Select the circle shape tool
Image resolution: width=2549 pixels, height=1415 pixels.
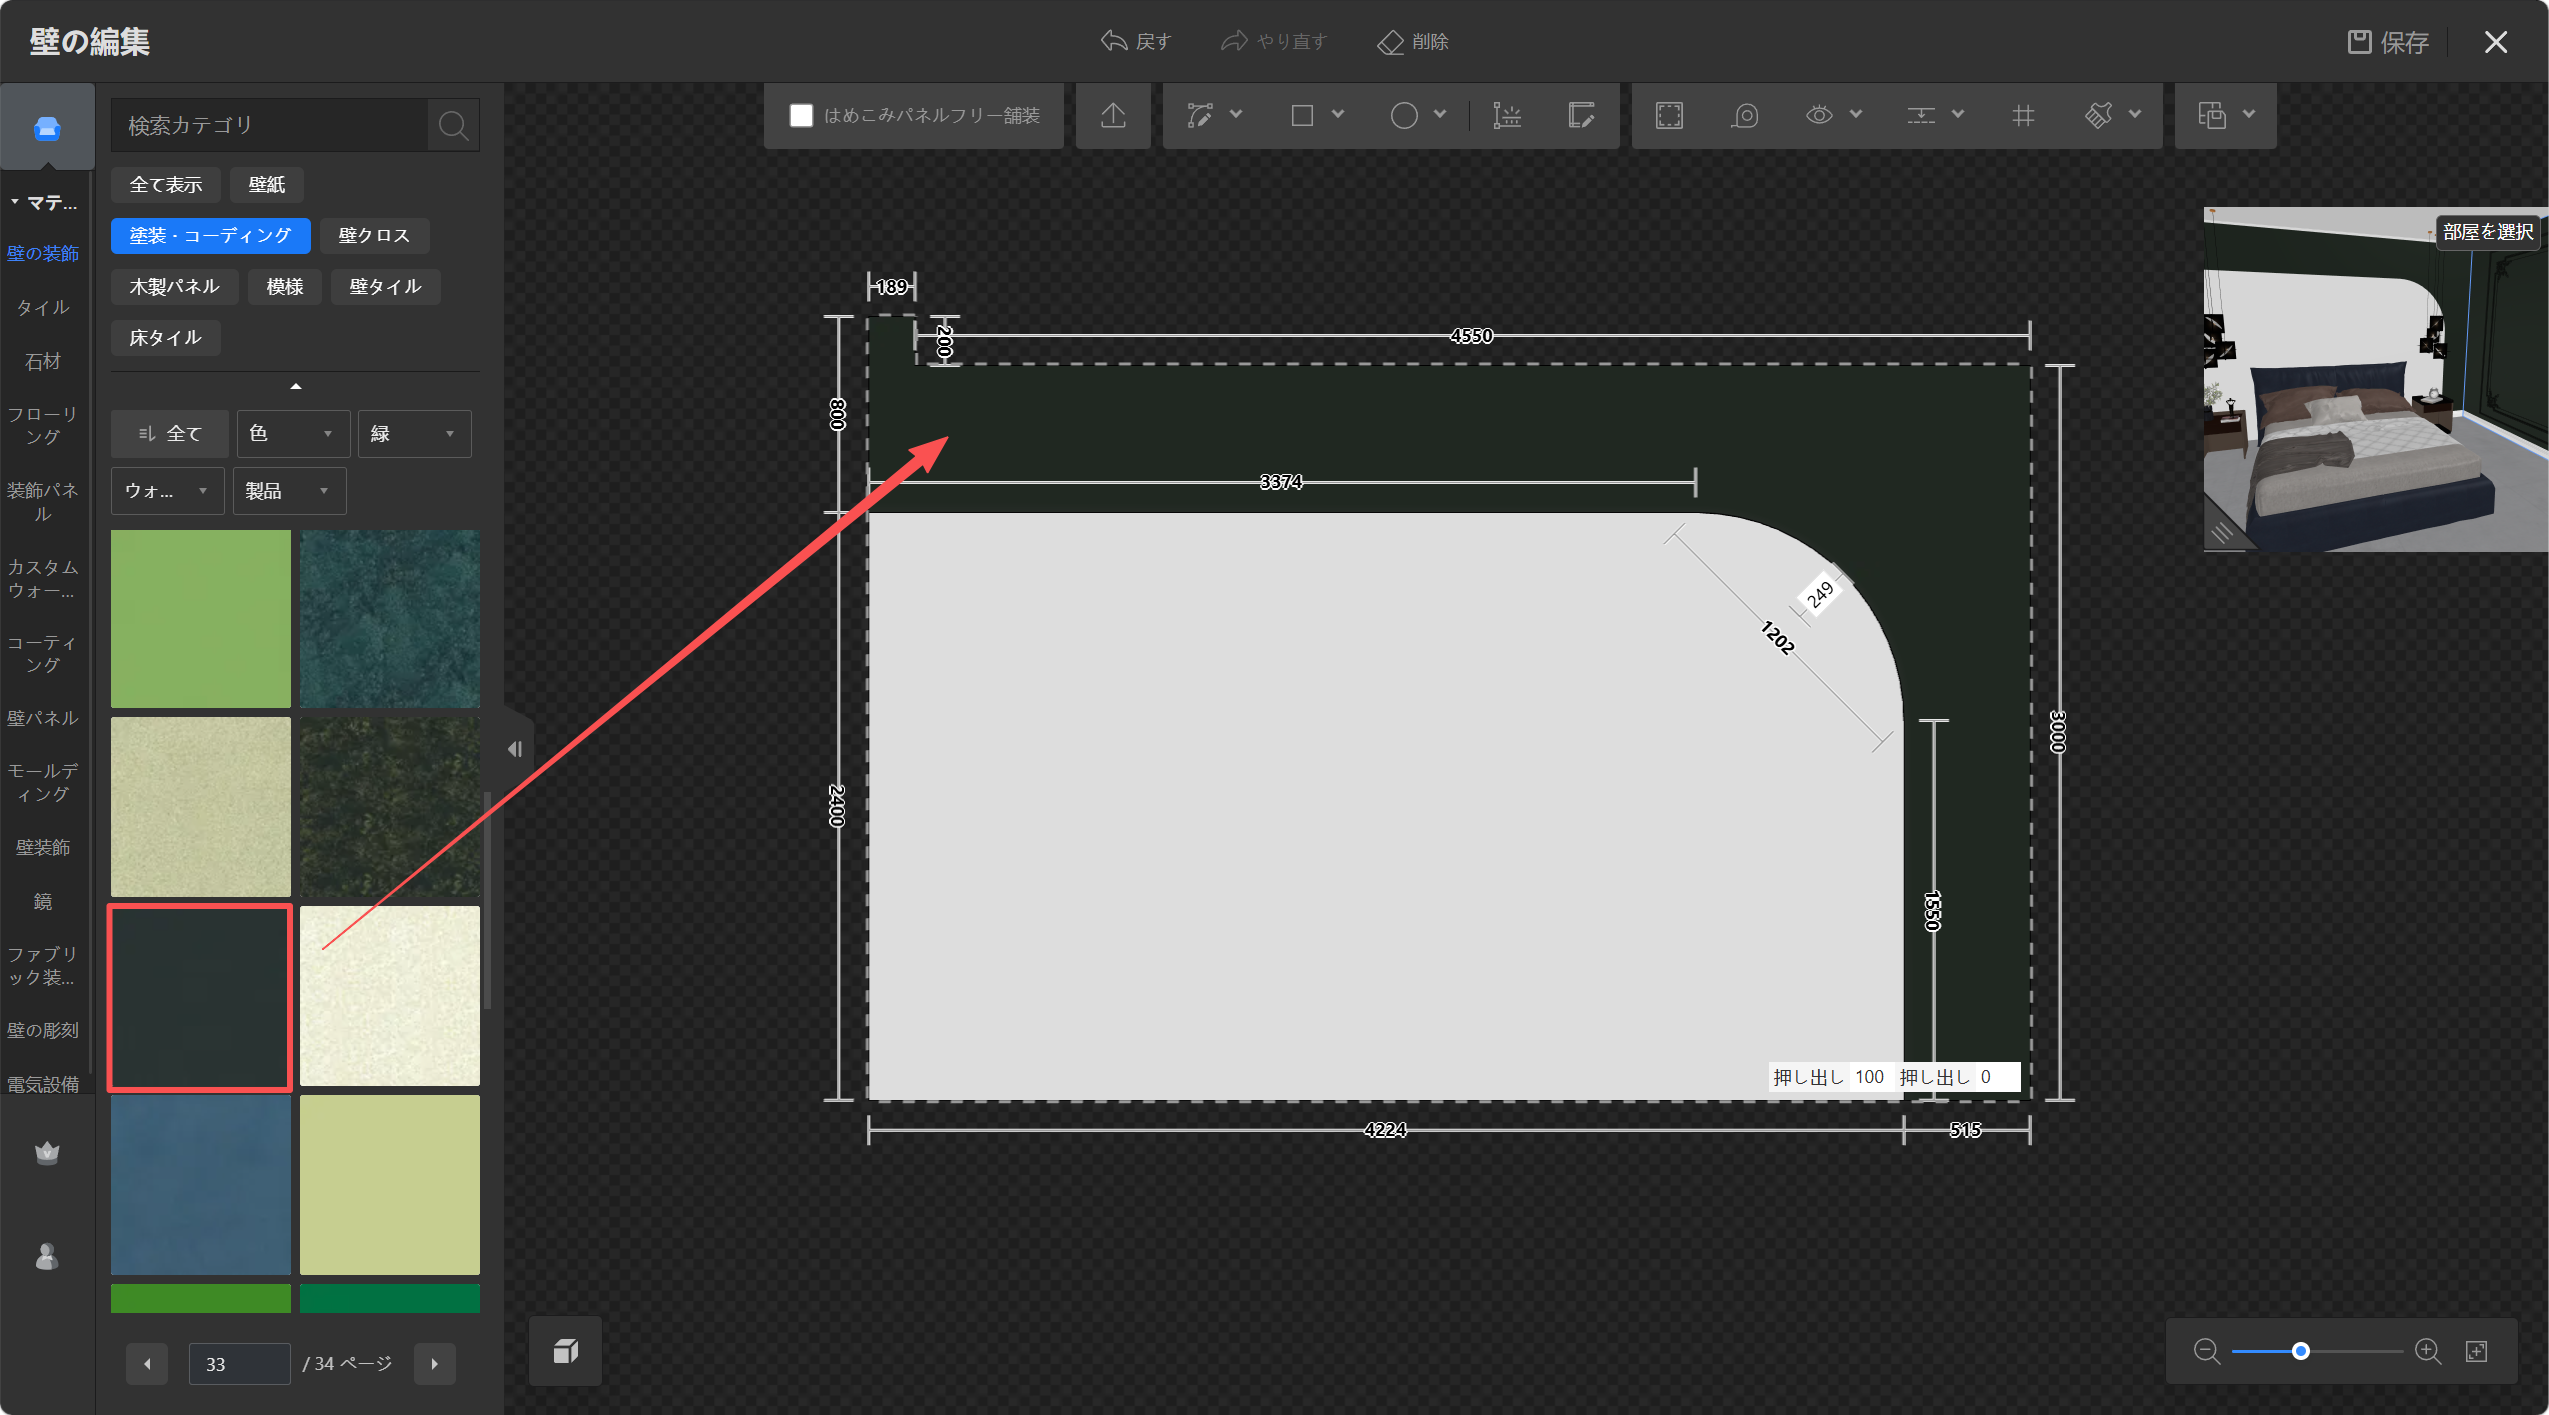click(x=1404, y=116)
